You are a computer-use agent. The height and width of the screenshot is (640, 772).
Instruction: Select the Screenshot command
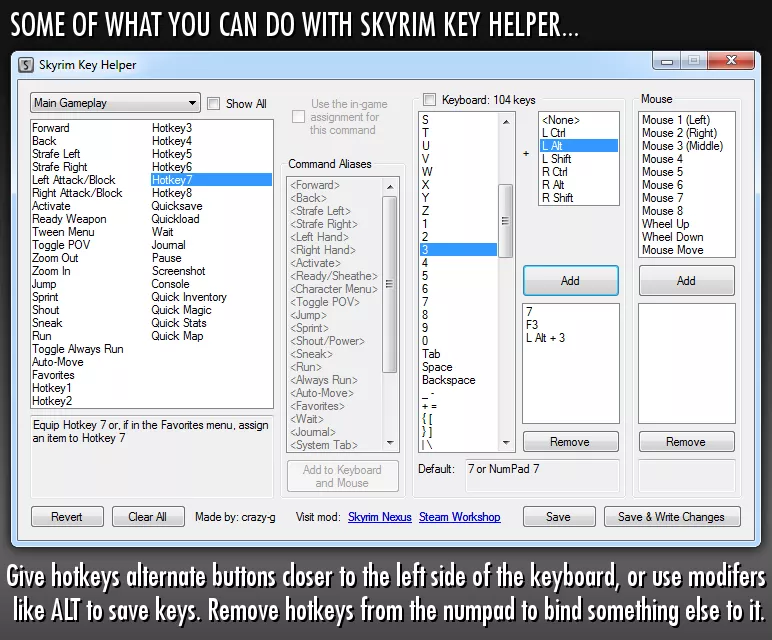click(x=178, y=271)
